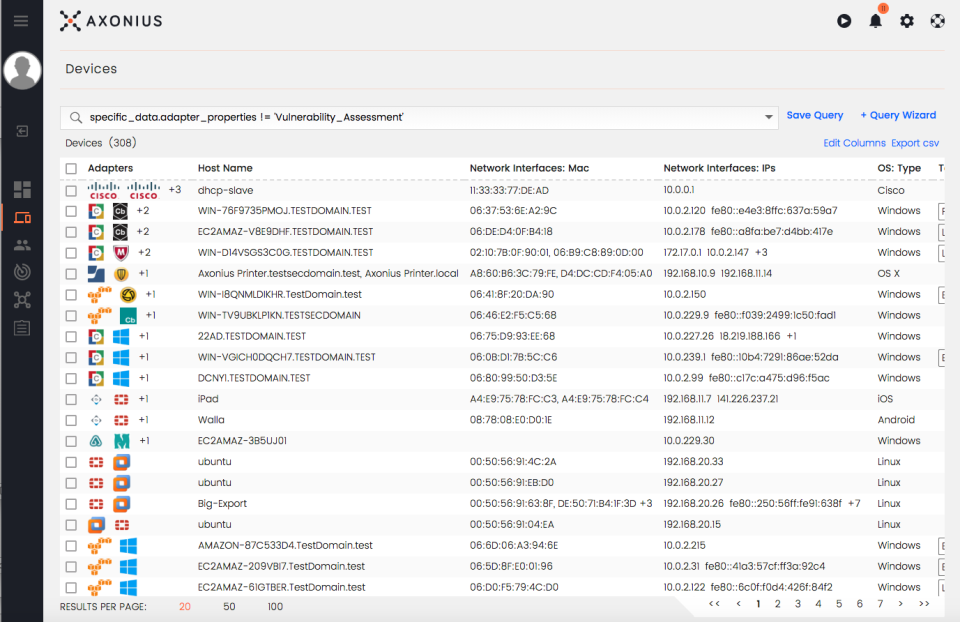Open the alerts radar sidebar icon
960x622 pixels.
coord(22,272)
